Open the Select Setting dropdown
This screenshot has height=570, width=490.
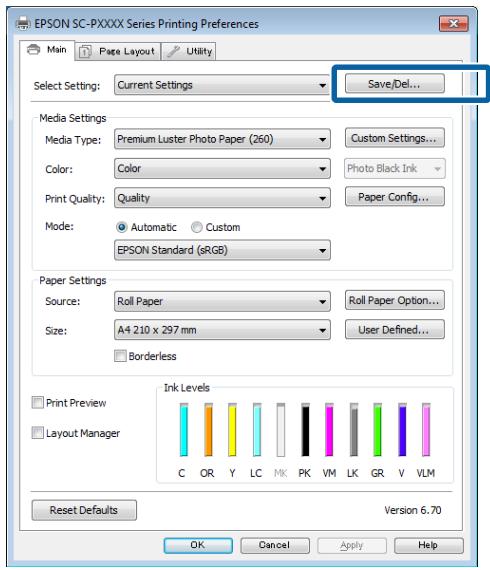click(x=222, y=85)
